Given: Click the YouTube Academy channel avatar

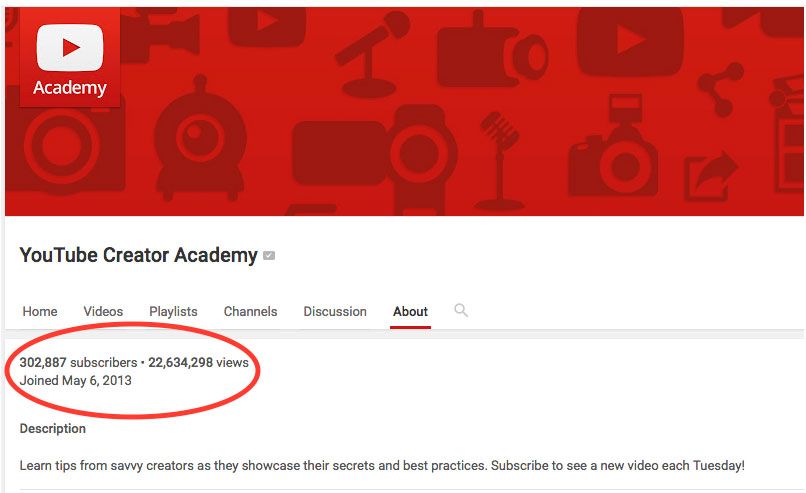Looking at the screenshot, I should [69, 57].
